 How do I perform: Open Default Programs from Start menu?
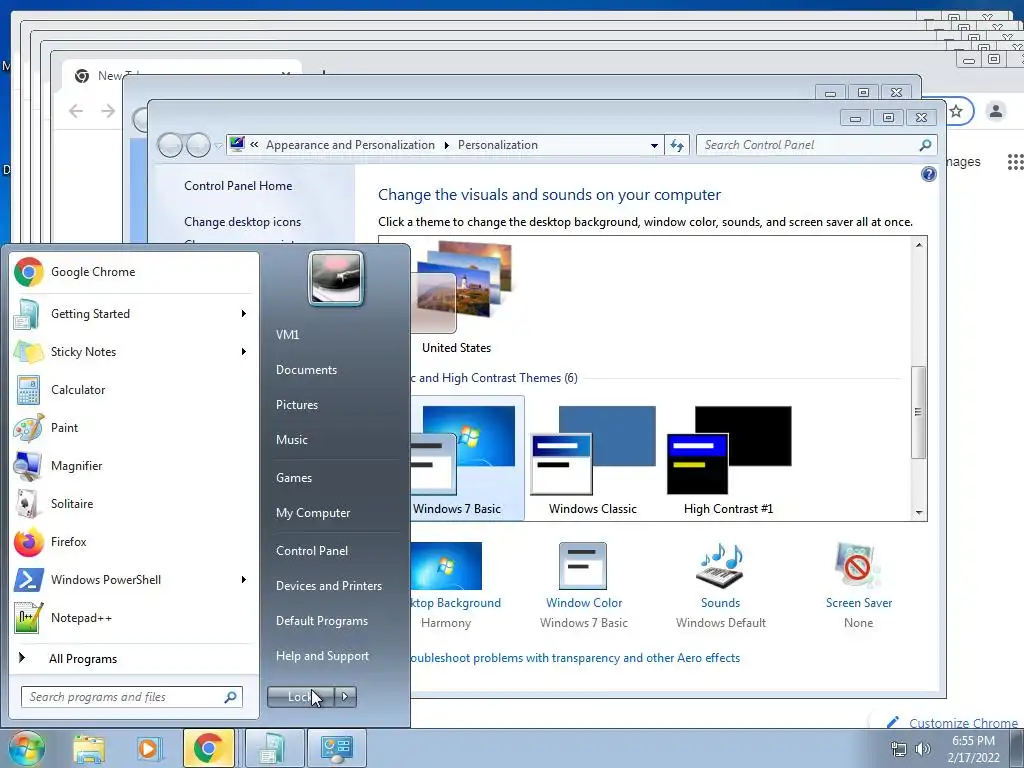322,620
